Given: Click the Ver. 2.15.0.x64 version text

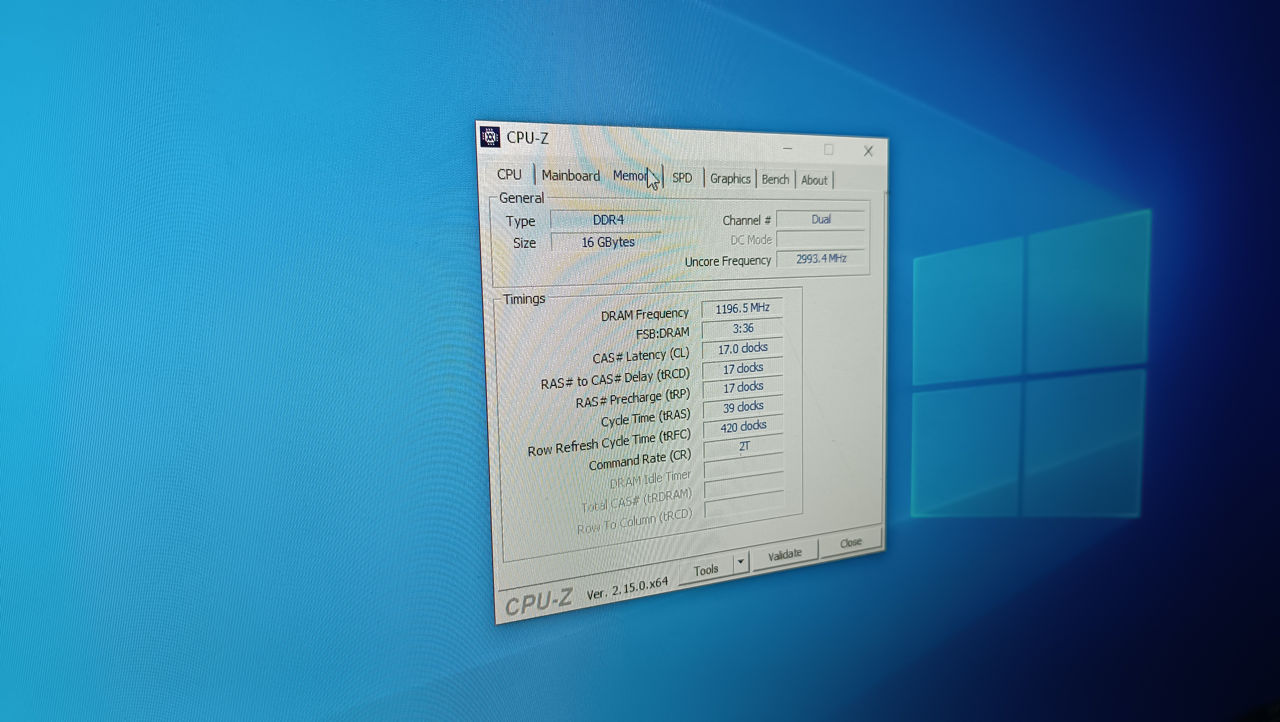Looking at the screenshot, I should pos(627,588).
